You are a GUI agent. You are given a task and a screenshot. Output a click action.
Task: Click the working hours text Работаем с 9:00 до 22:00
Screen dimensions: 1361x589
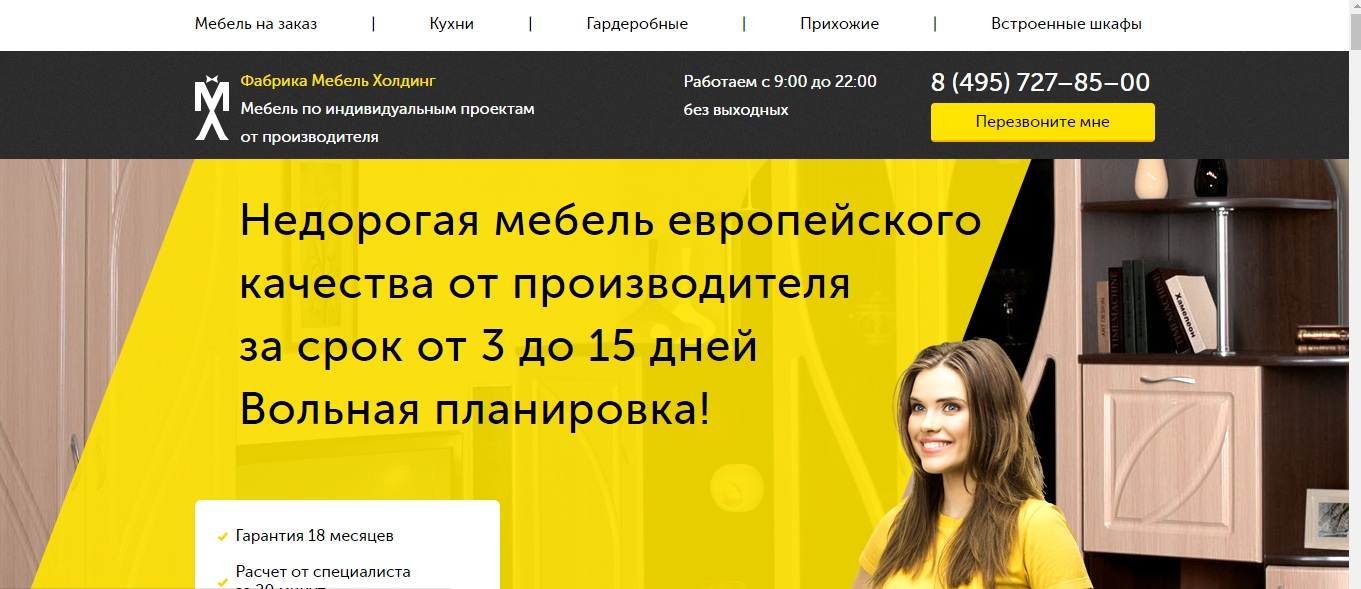780,82
